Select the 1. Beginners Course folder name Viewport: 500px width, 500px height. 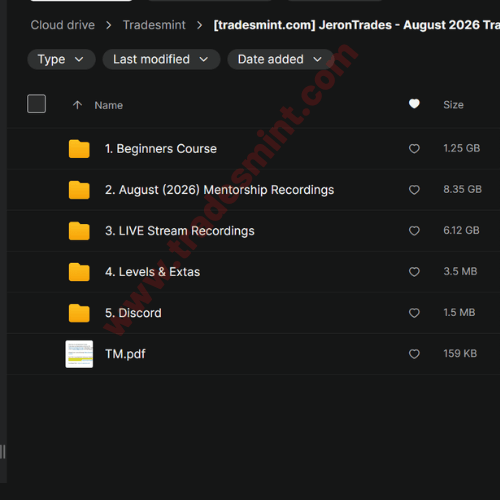pyautogui.click(x=161, y=149)
